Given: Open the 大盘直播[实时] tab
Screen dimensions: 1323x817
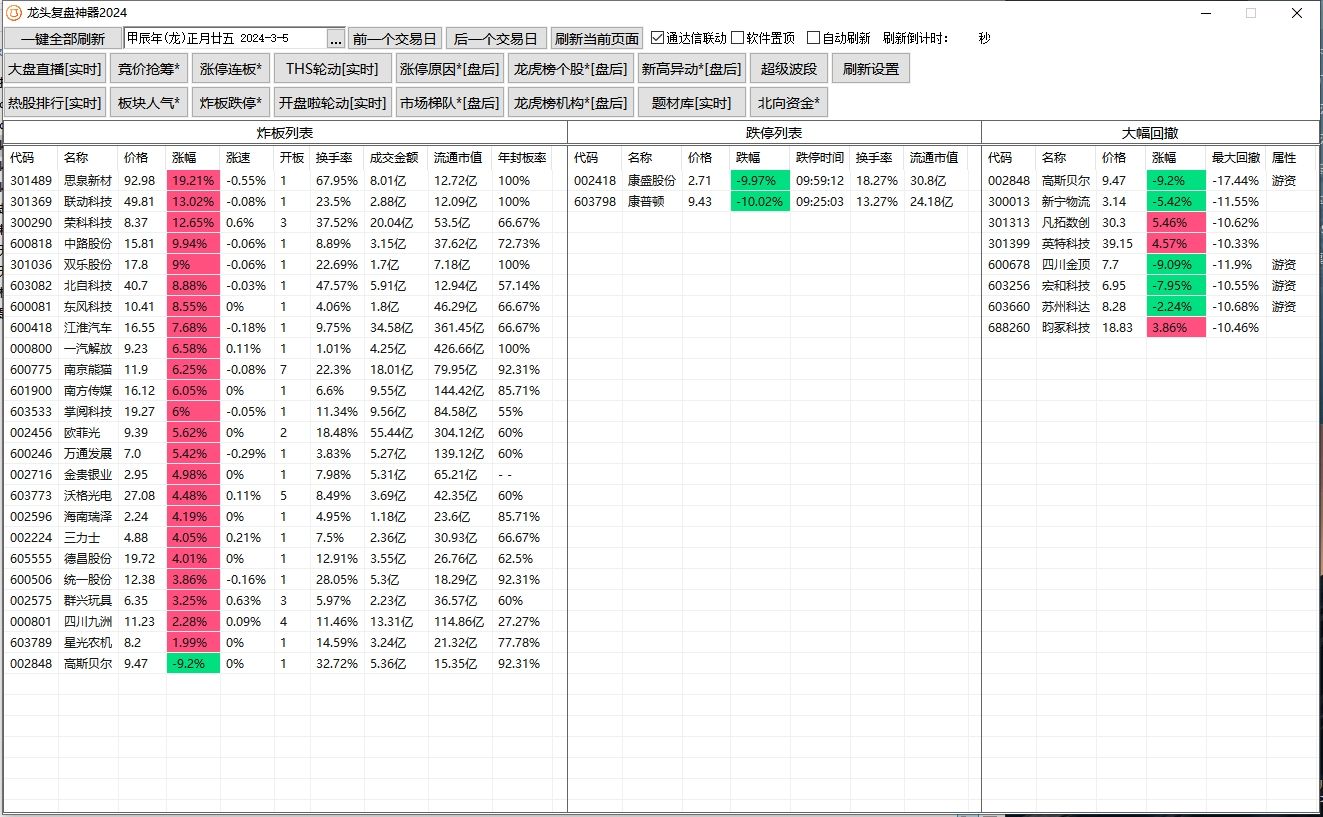Looking at the screenshot, I should (x=55, y=69).
